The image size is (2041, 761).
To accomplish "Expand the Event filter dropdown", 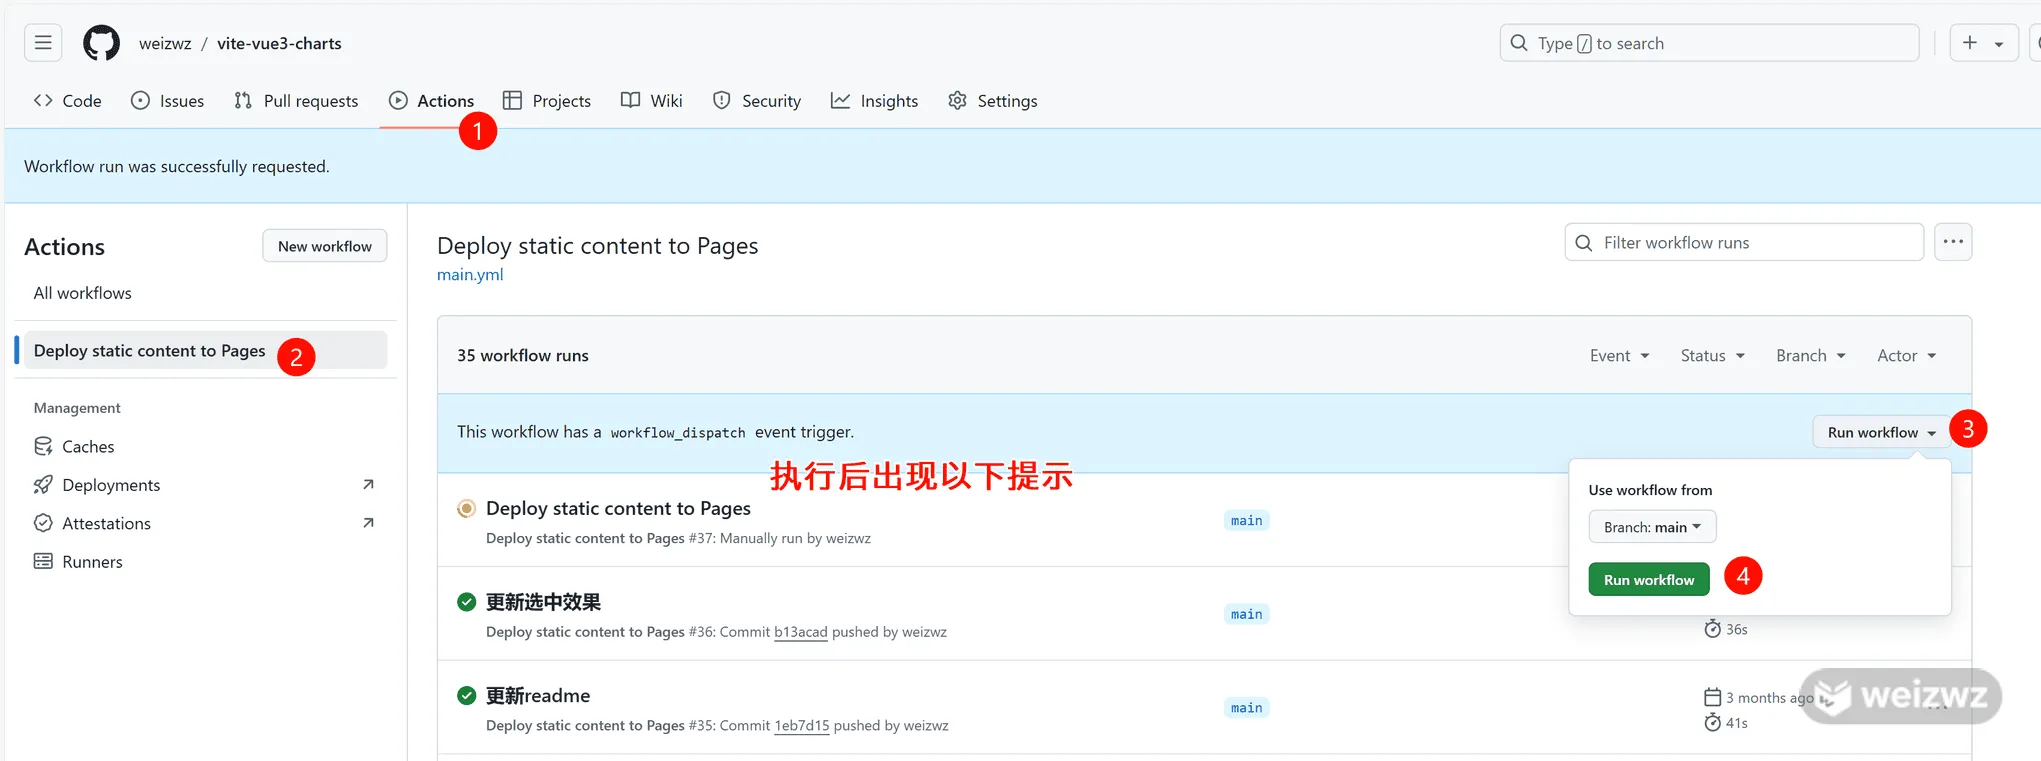I will click(1620, 356).
